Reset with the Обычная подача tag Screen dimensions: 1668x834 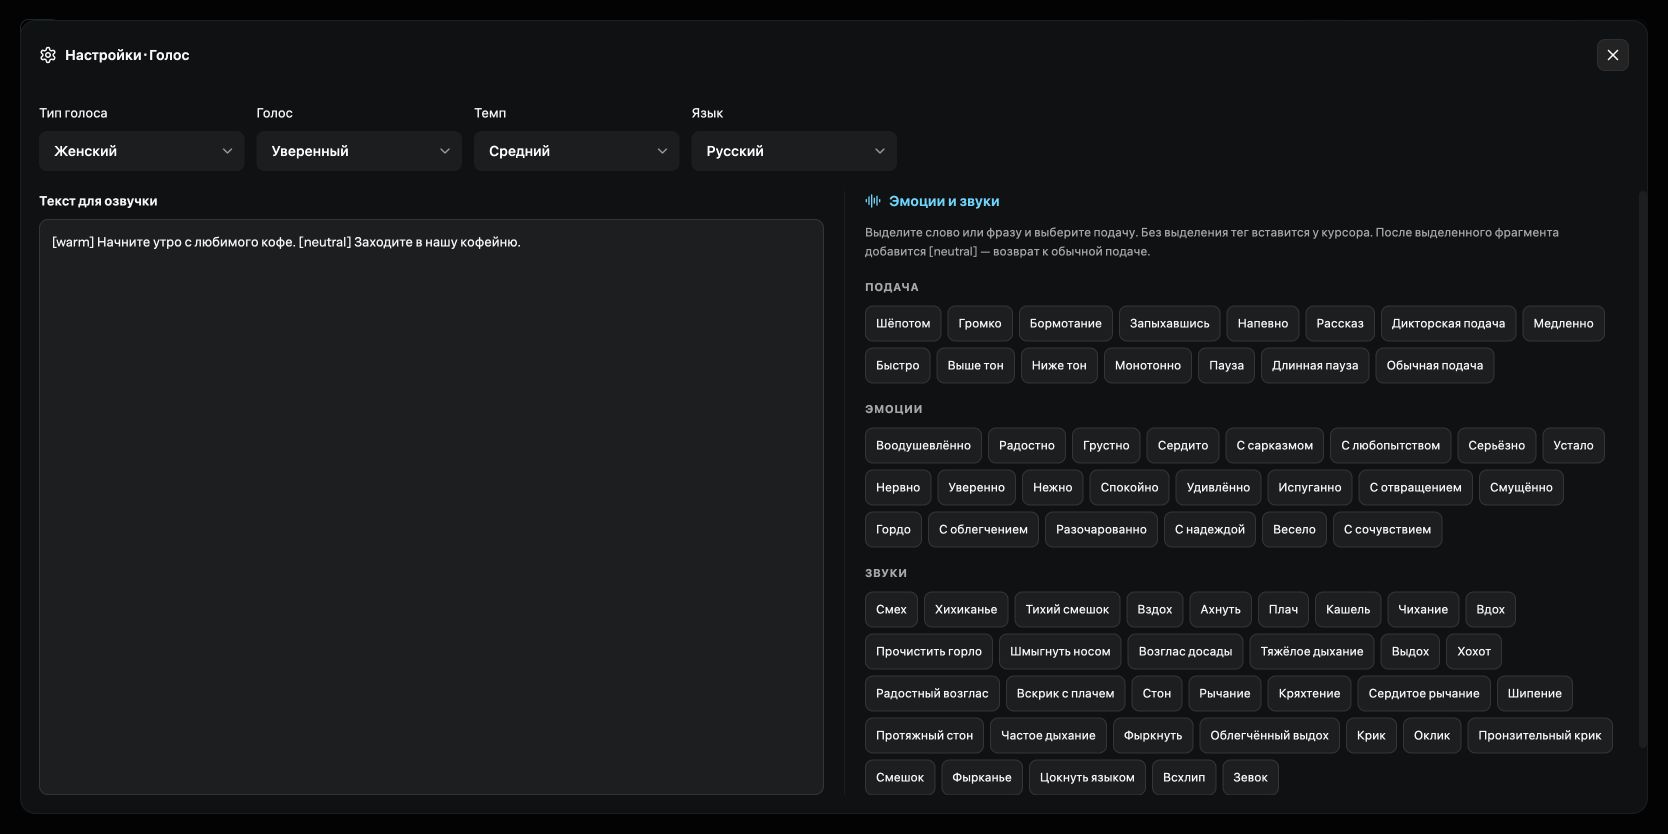click(x=1435, y=365)
